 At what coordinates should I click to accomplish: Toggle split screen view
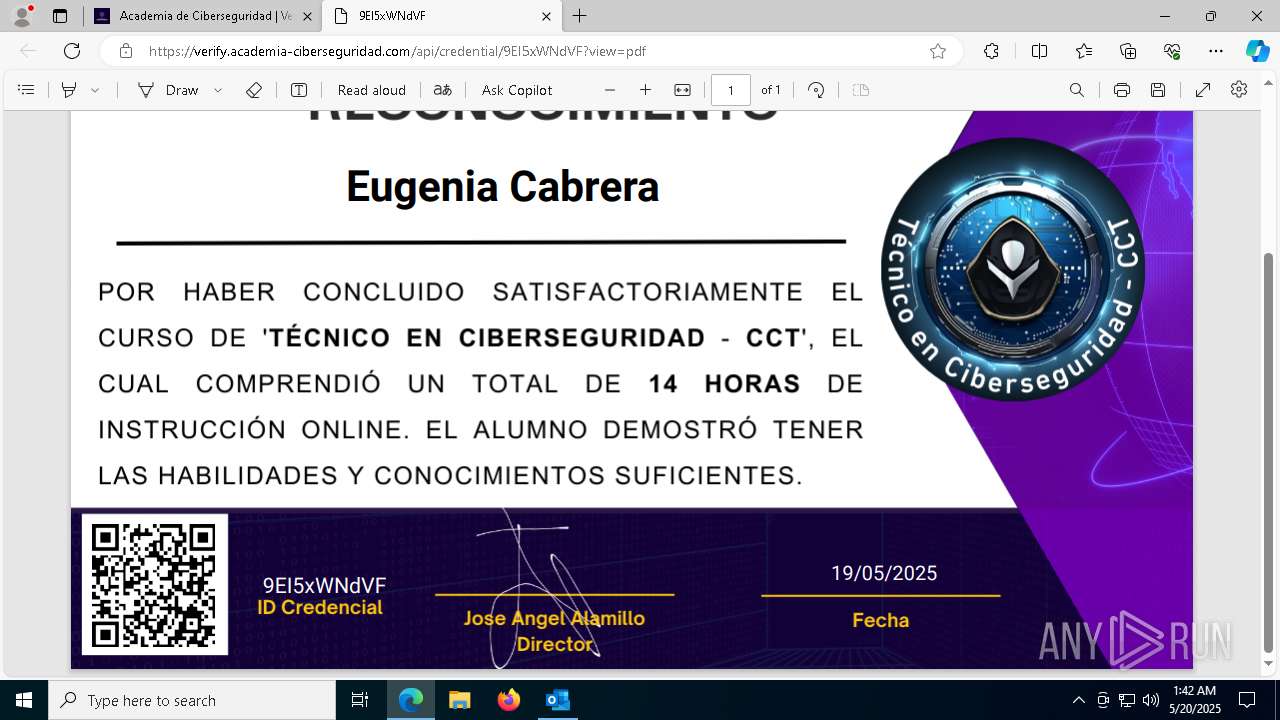(1039, 51)
